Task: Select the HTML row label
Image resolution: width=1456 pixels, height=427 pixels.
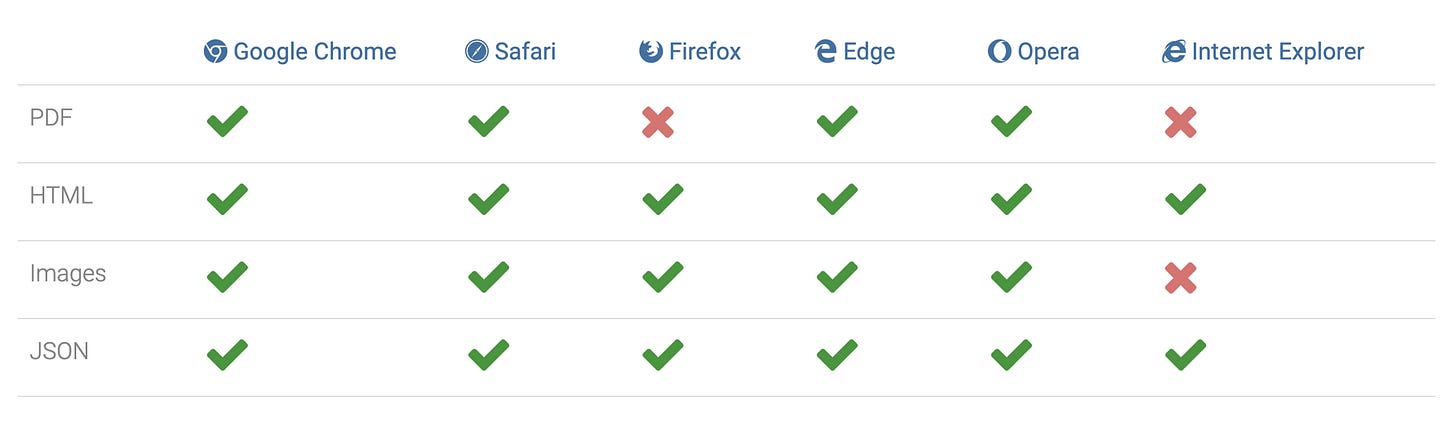Action: tap(61, 196)
